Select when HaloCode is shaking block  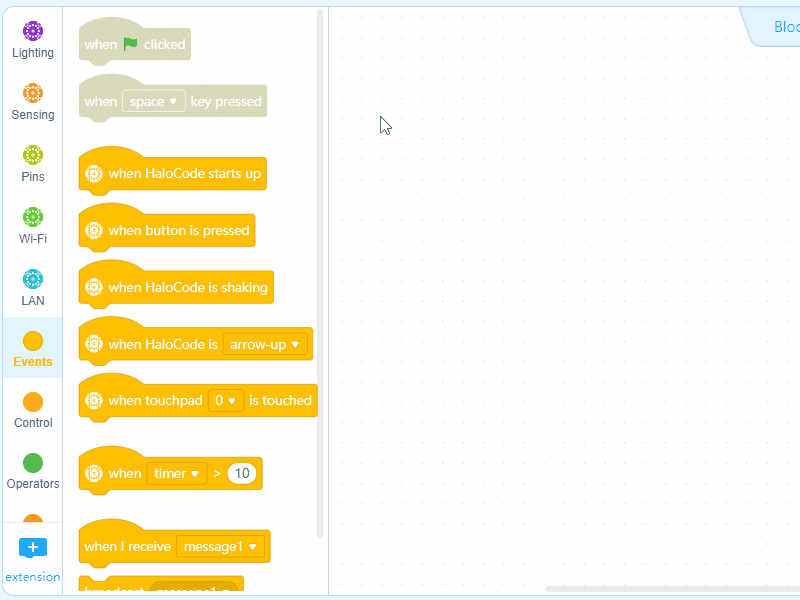coord(176,285)
